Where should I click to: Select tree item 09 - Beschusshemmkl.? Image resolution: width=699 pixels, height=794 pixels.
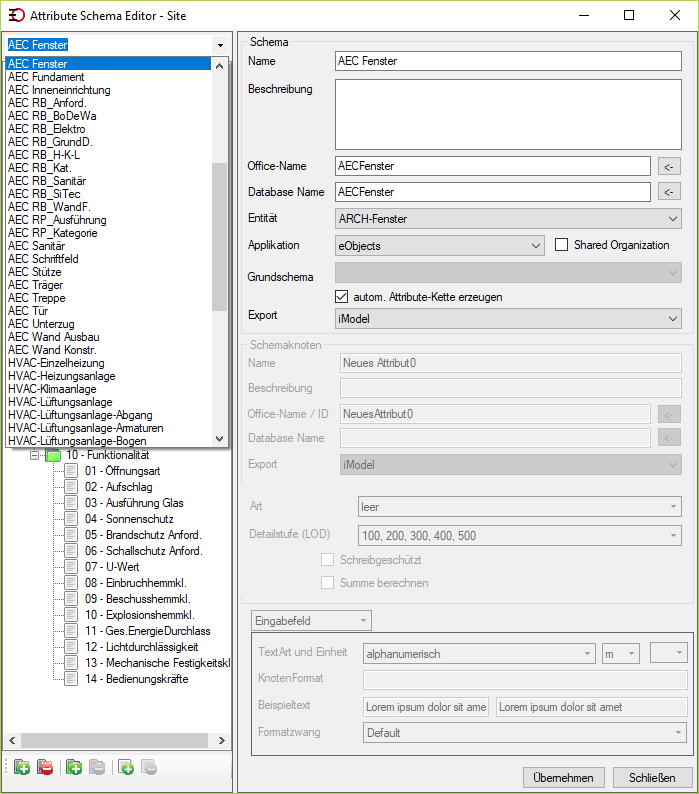[x=138, y=599]
